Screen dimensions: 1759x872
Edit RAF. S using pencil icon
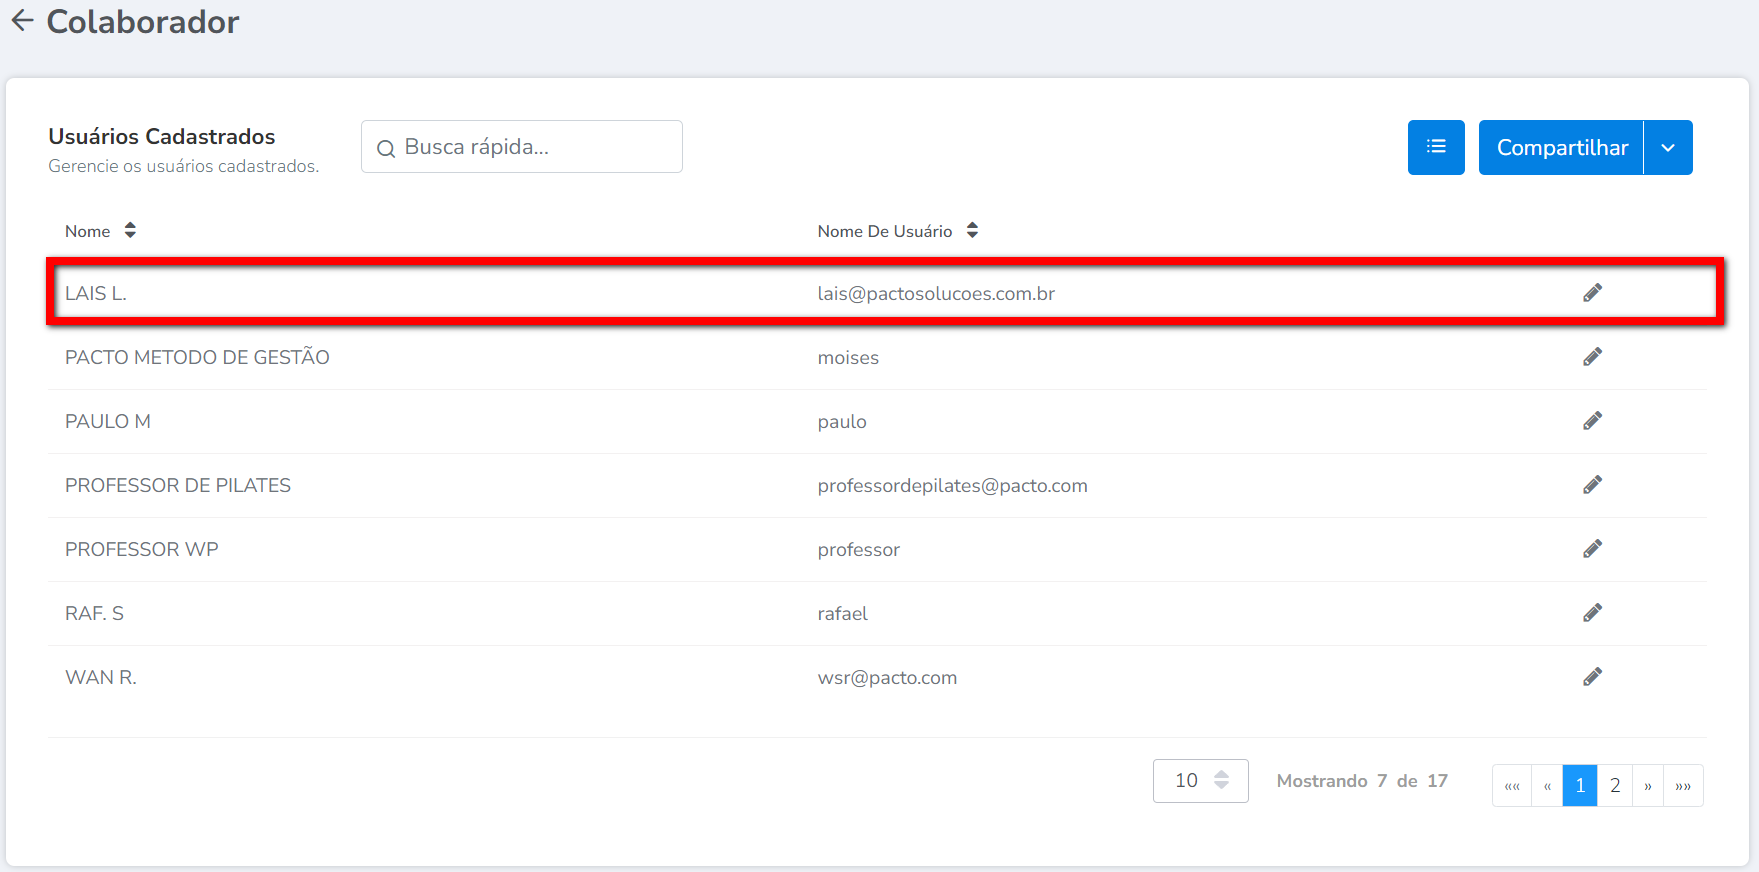click(1592, 613)
